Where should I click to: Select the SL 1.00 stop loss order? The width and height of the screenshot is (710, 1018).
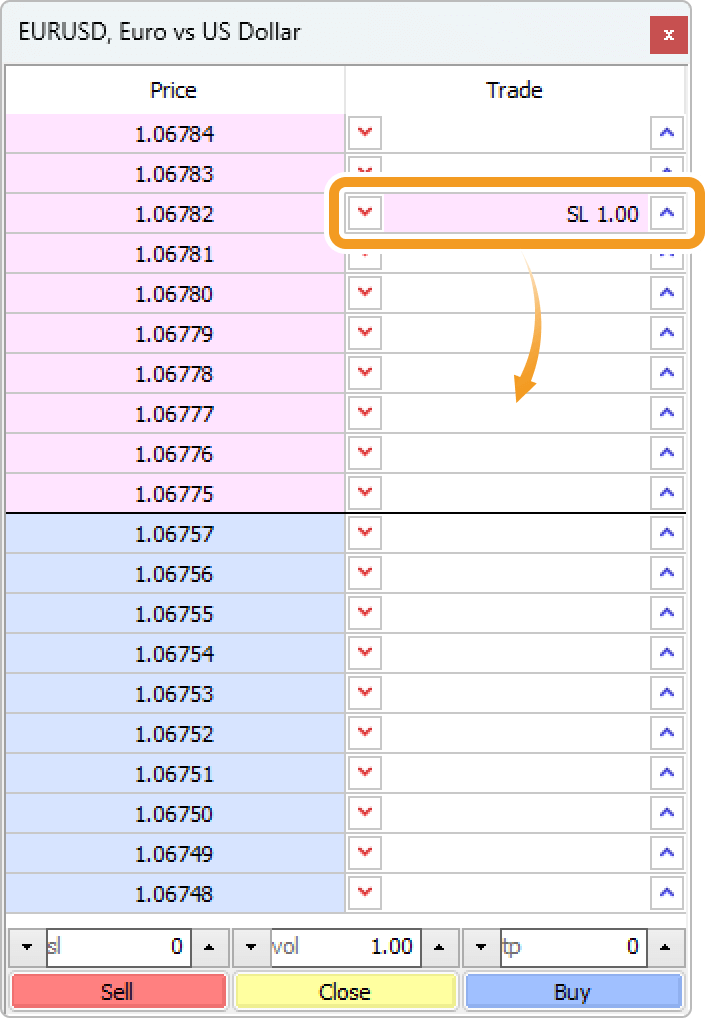(x=516, y=214)
